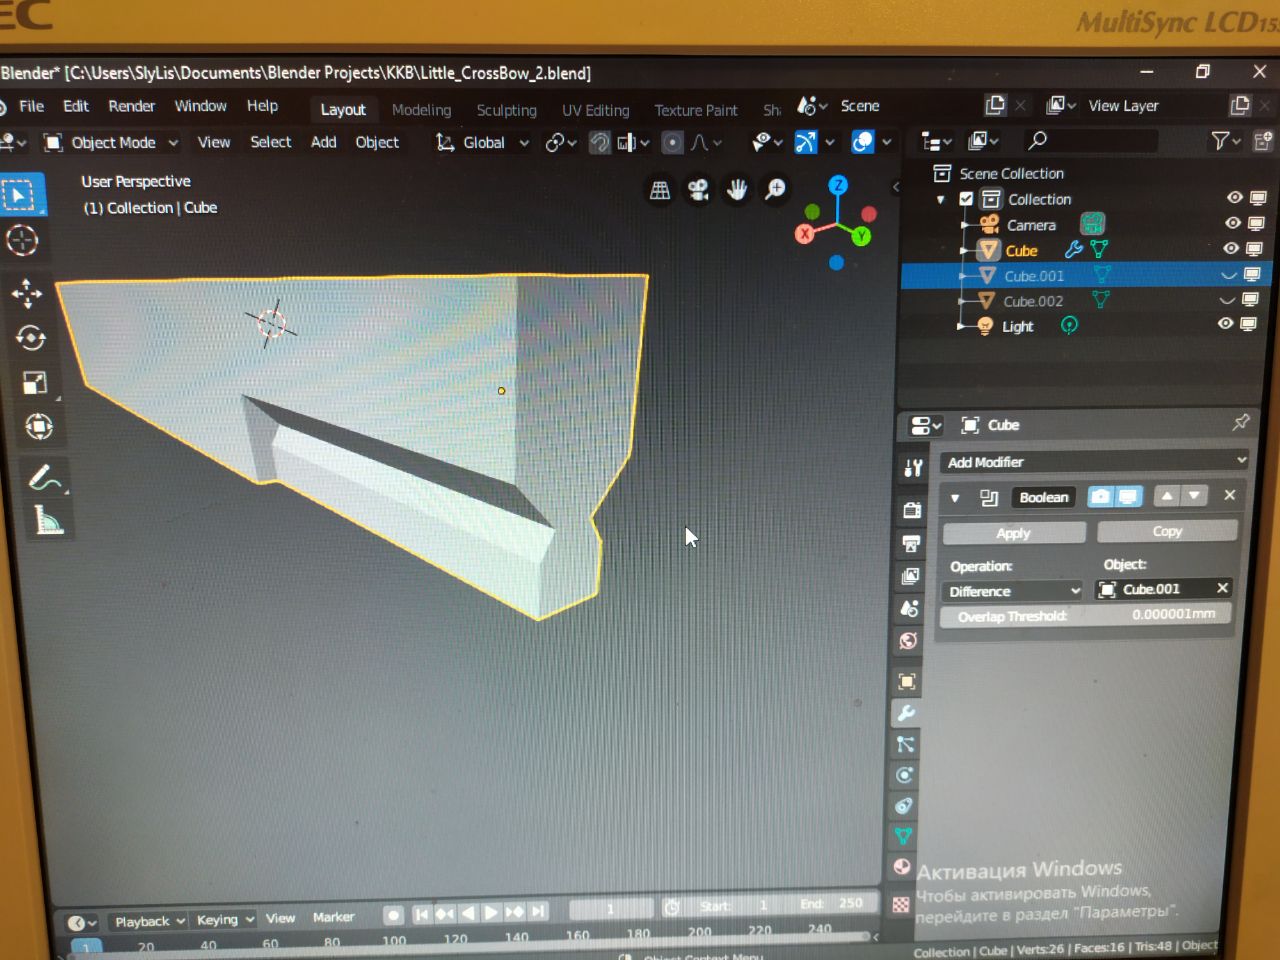The image size is (1280, 960).
Task: Toggle proportional editing in header
Action: [x=673, y=142]
